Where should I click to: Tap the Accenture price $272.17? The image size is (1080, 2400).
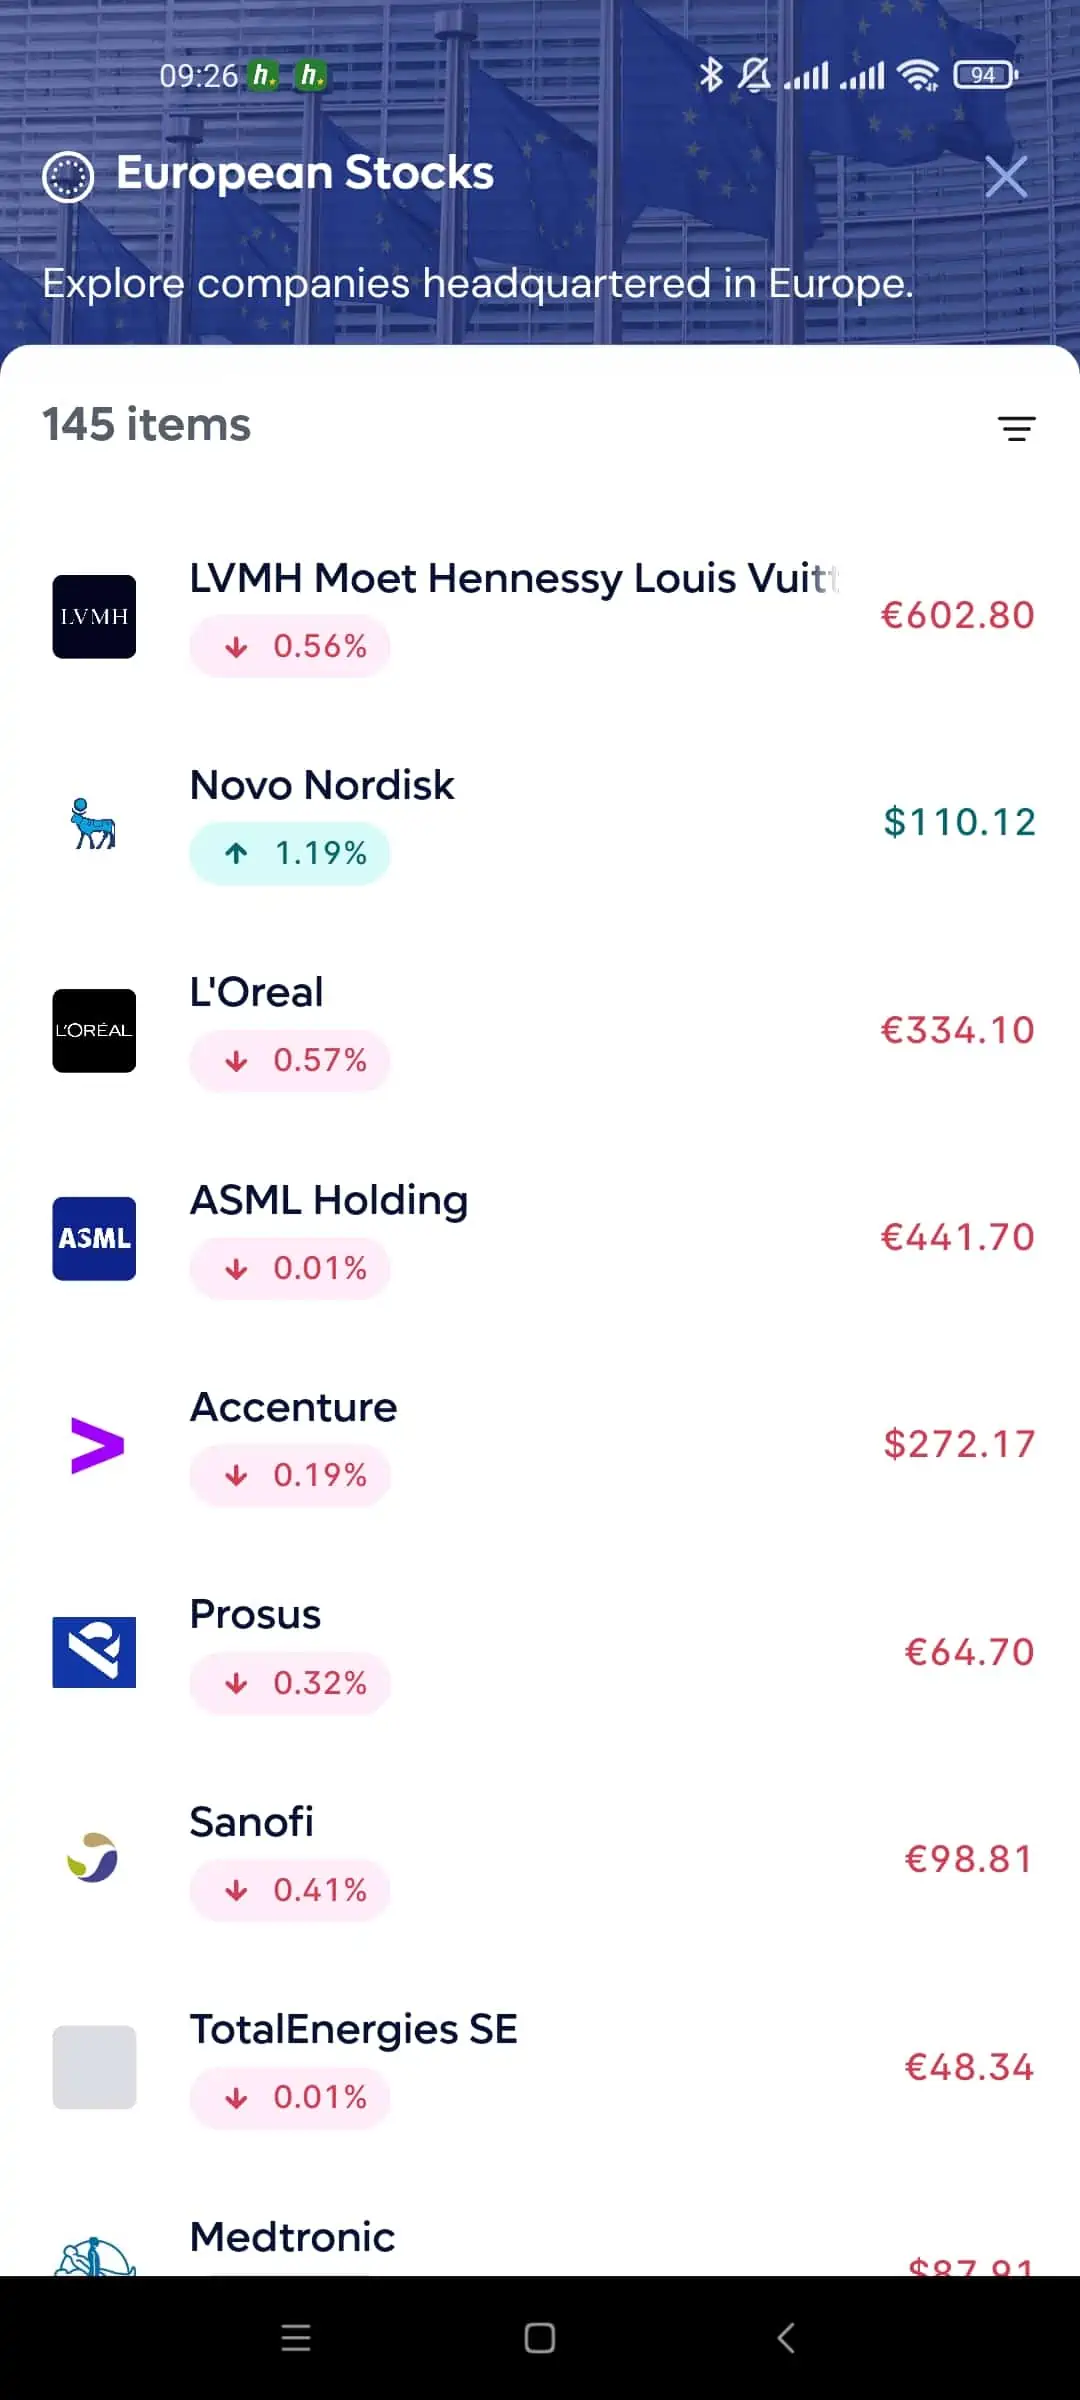[959, 1445]
